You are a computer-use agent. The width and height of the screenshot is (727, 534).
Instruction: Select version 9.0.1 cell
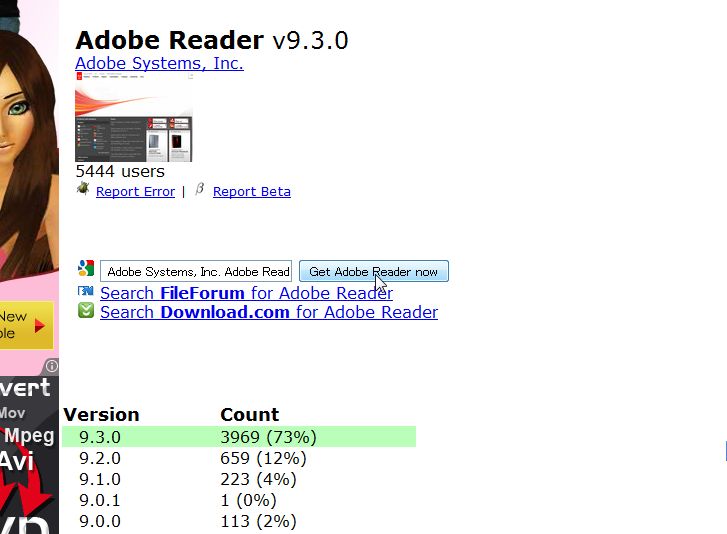click(100, 500)
